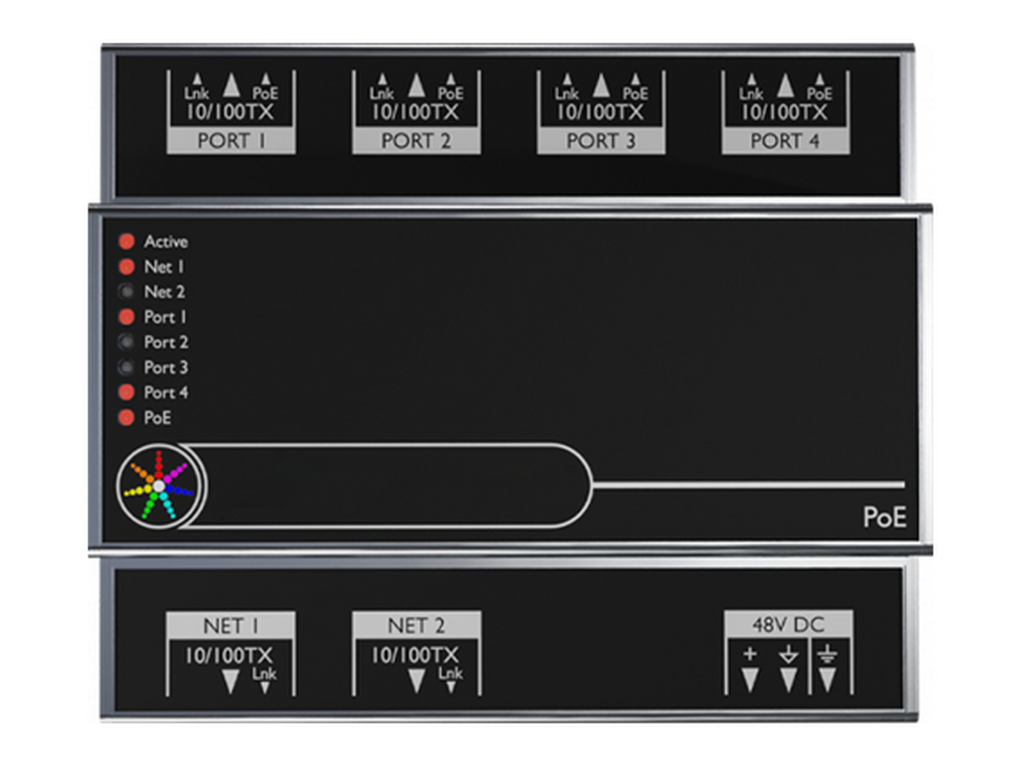The width and height of the screenshot is (1024, 768).
Task: Click the Net 1 LED indicator
Action: pyautogui.click(x=127, y=266)
